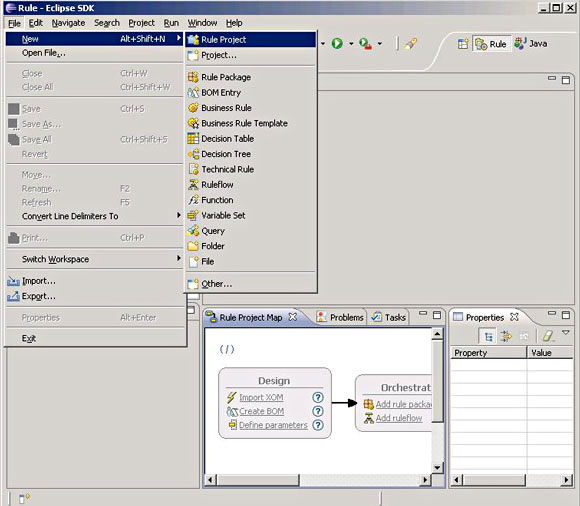This screenshot has width=580, height=506.
Task: Choose Rule Project in New submenu
Action: (251, 40)
